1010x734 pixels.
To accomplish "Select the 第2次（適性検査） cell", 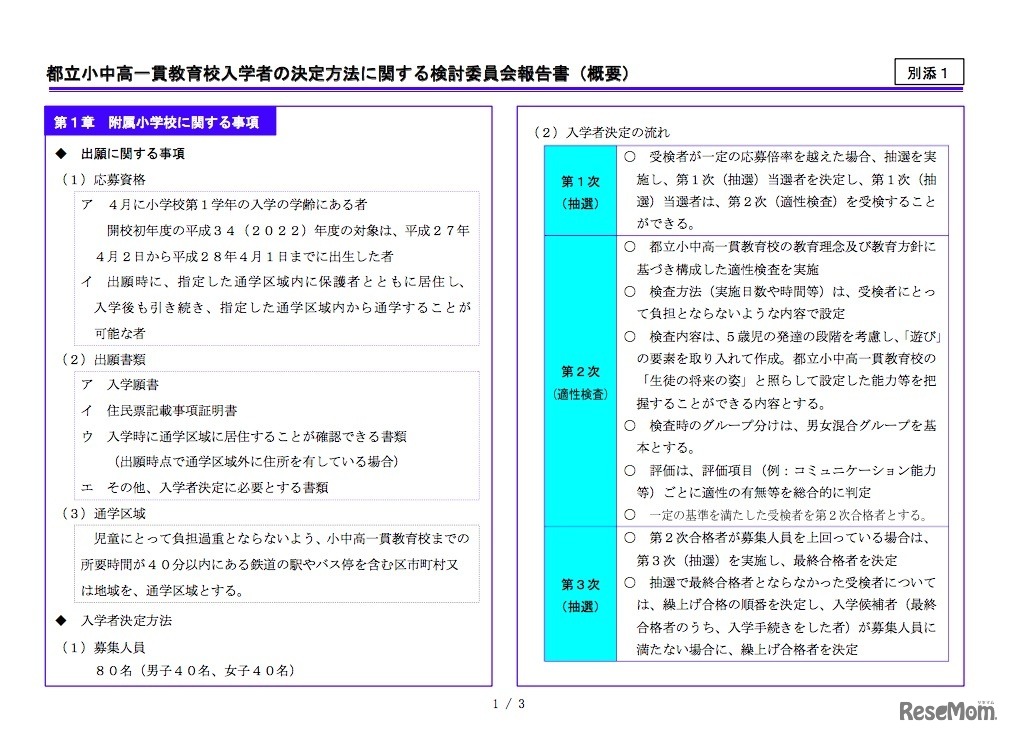I will coord(580,384).
